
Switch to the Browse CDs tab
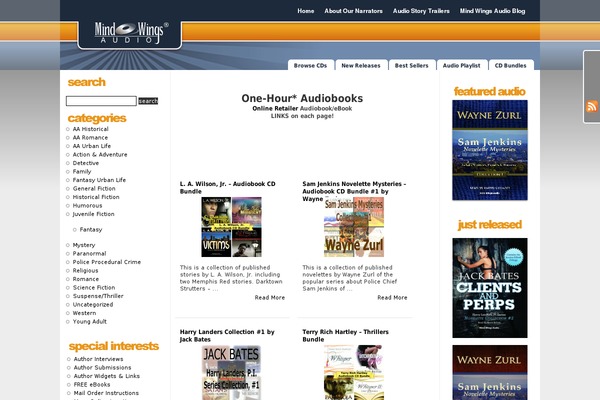pos(311,65)
